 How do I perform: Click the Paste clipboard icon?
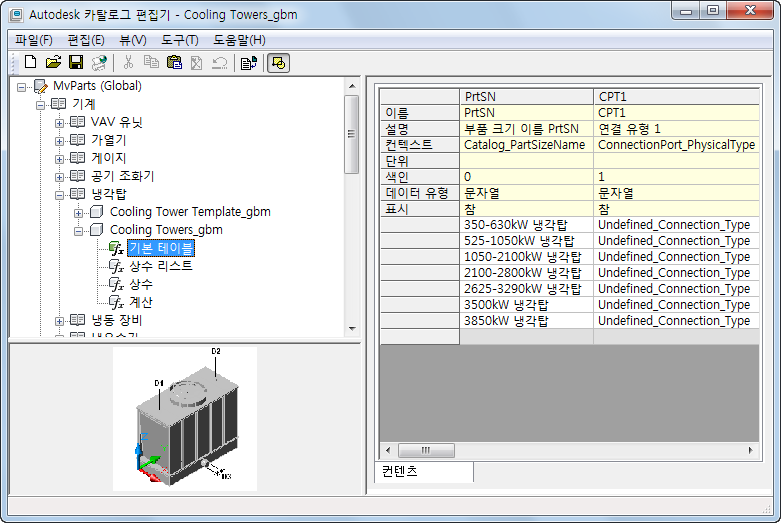tap(174, 62)
